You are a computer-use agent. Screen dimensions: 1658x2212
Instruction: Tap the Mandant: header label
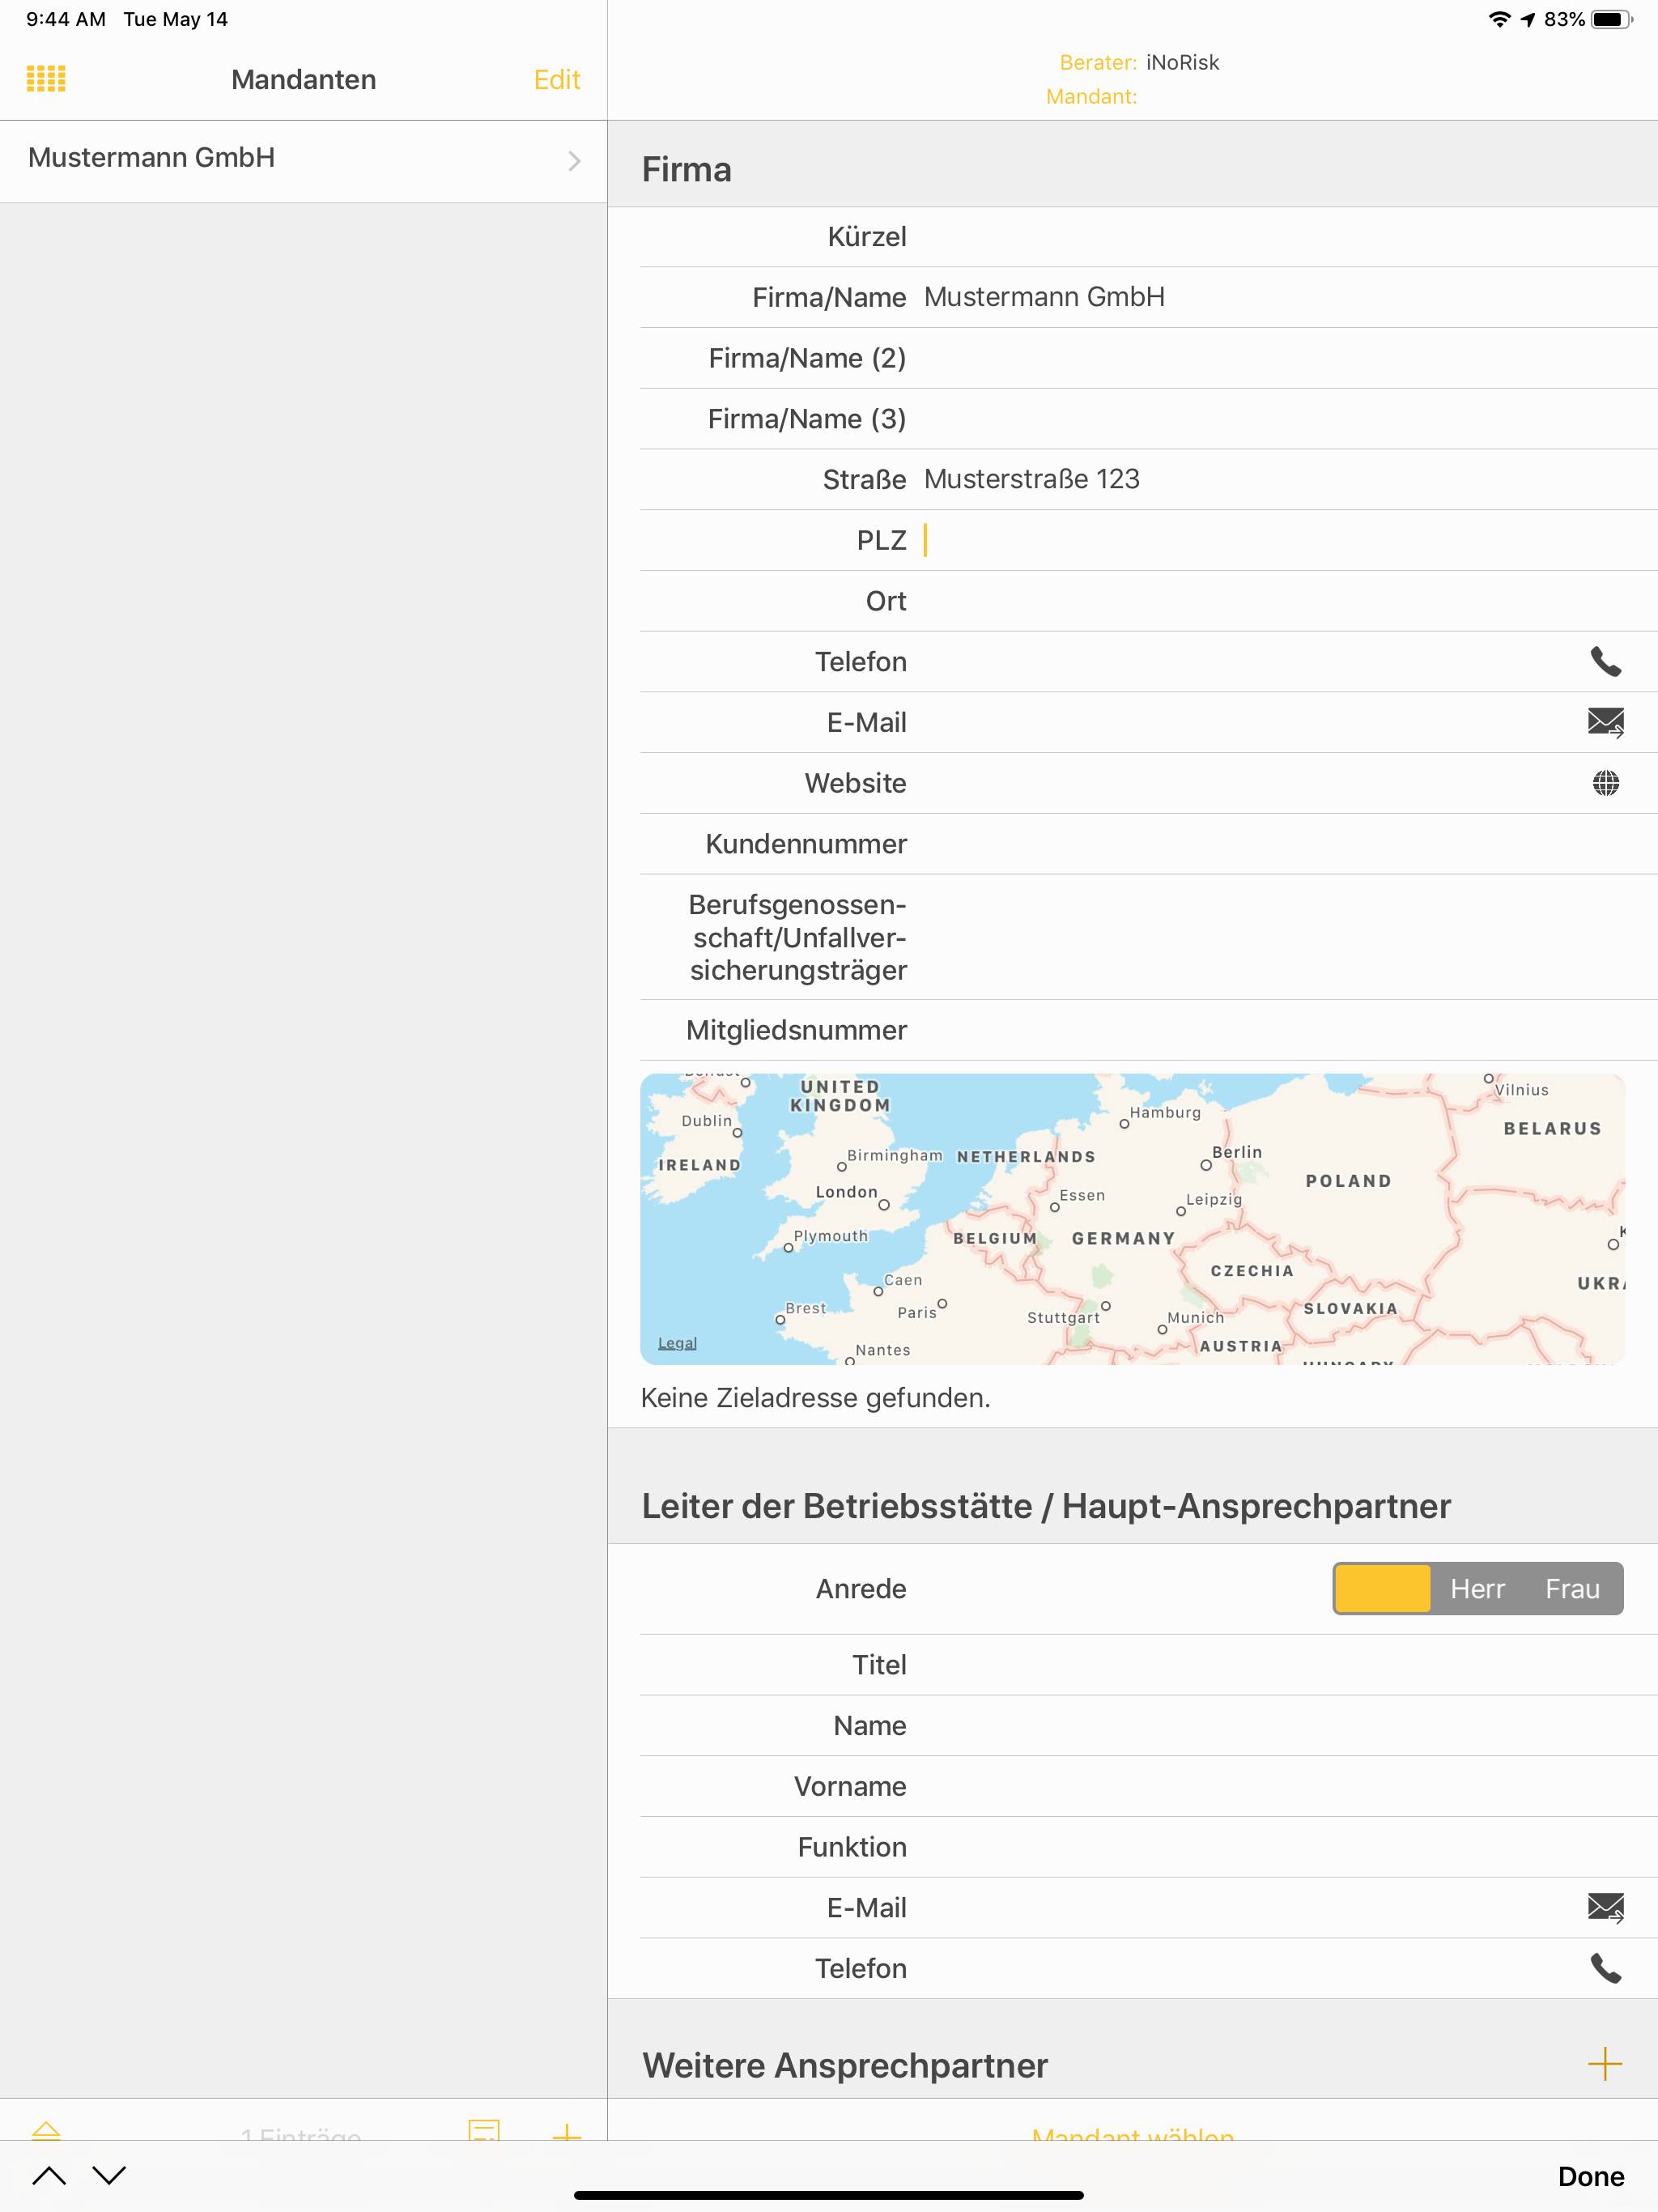[x=1091, y=97]
